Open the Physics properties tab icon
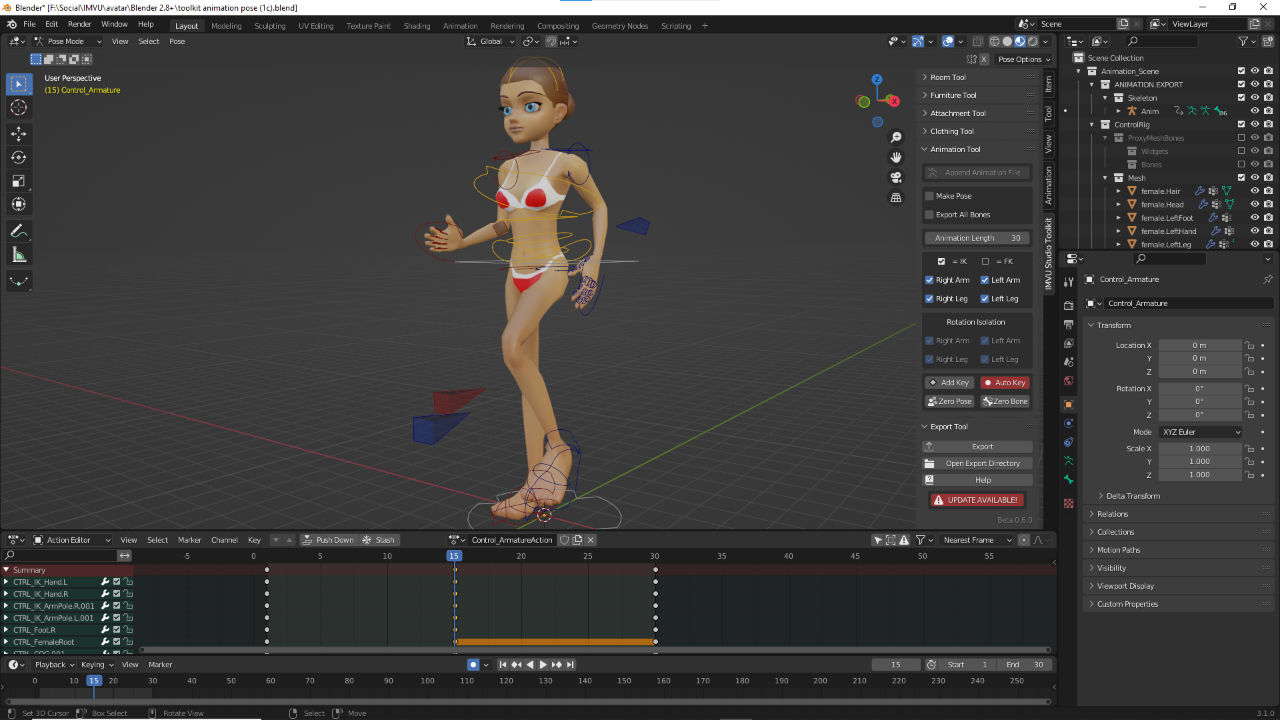Viewport: 1280px width, 720px height. pos(1068,423)
